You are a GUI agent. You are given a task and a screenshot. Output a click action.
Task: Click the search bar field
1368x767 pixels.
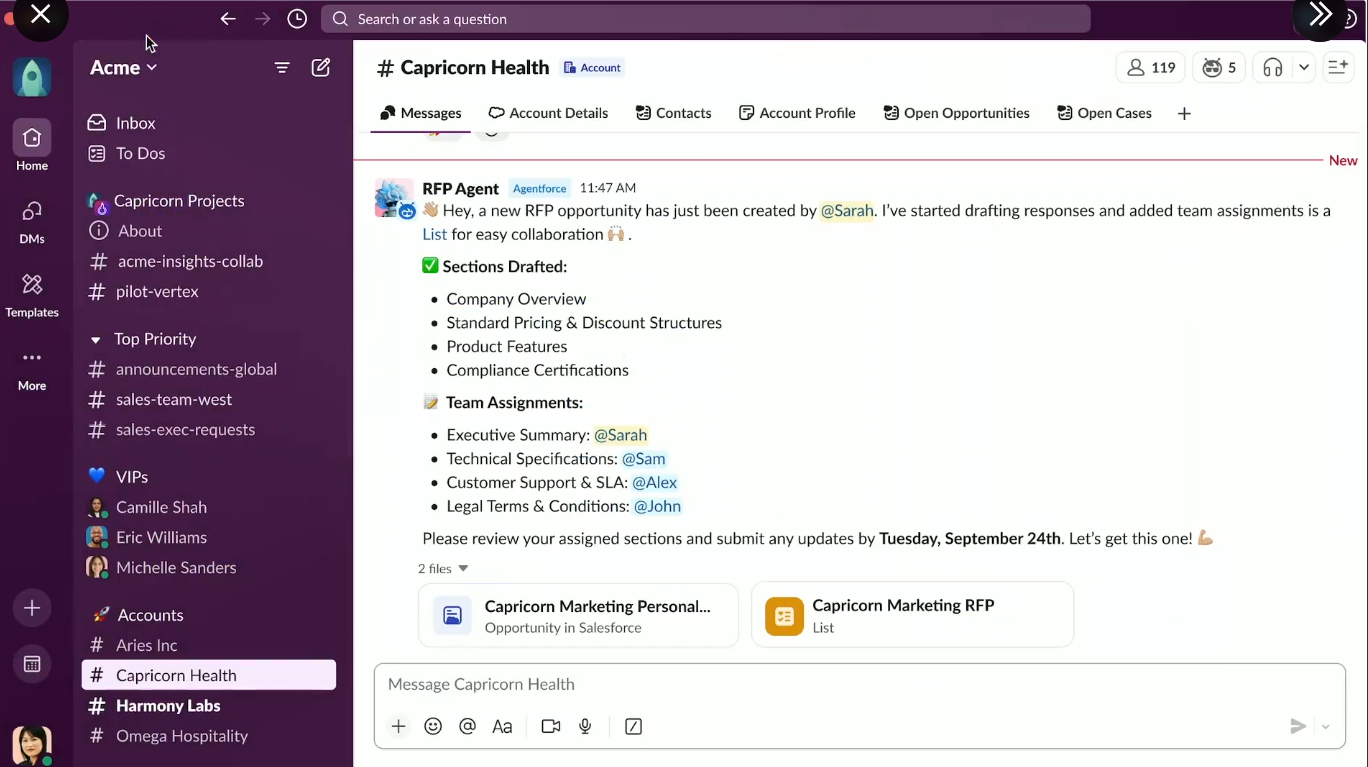point(705,19)
